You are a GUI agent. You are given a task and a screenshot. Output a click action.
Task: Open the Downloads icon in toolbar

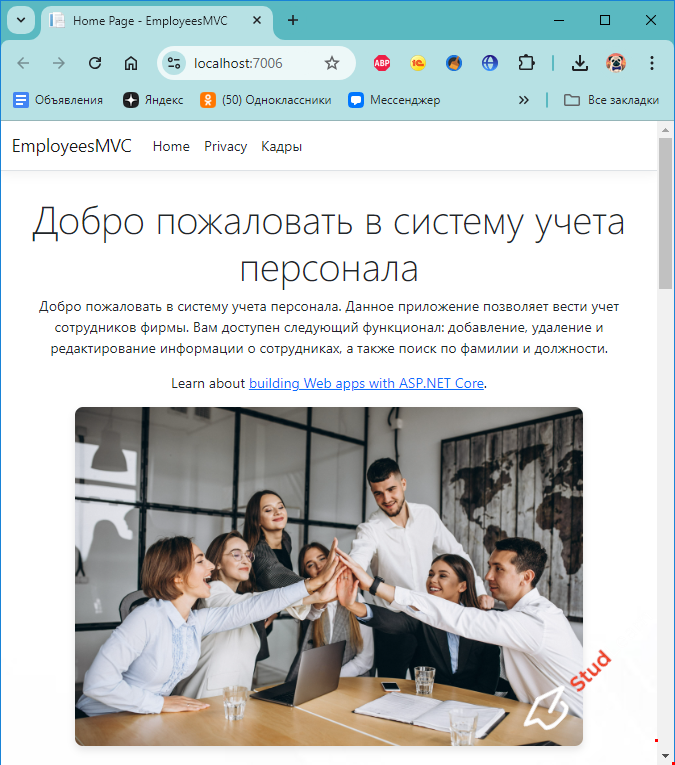pyautogui.click(x=580, y=63)
